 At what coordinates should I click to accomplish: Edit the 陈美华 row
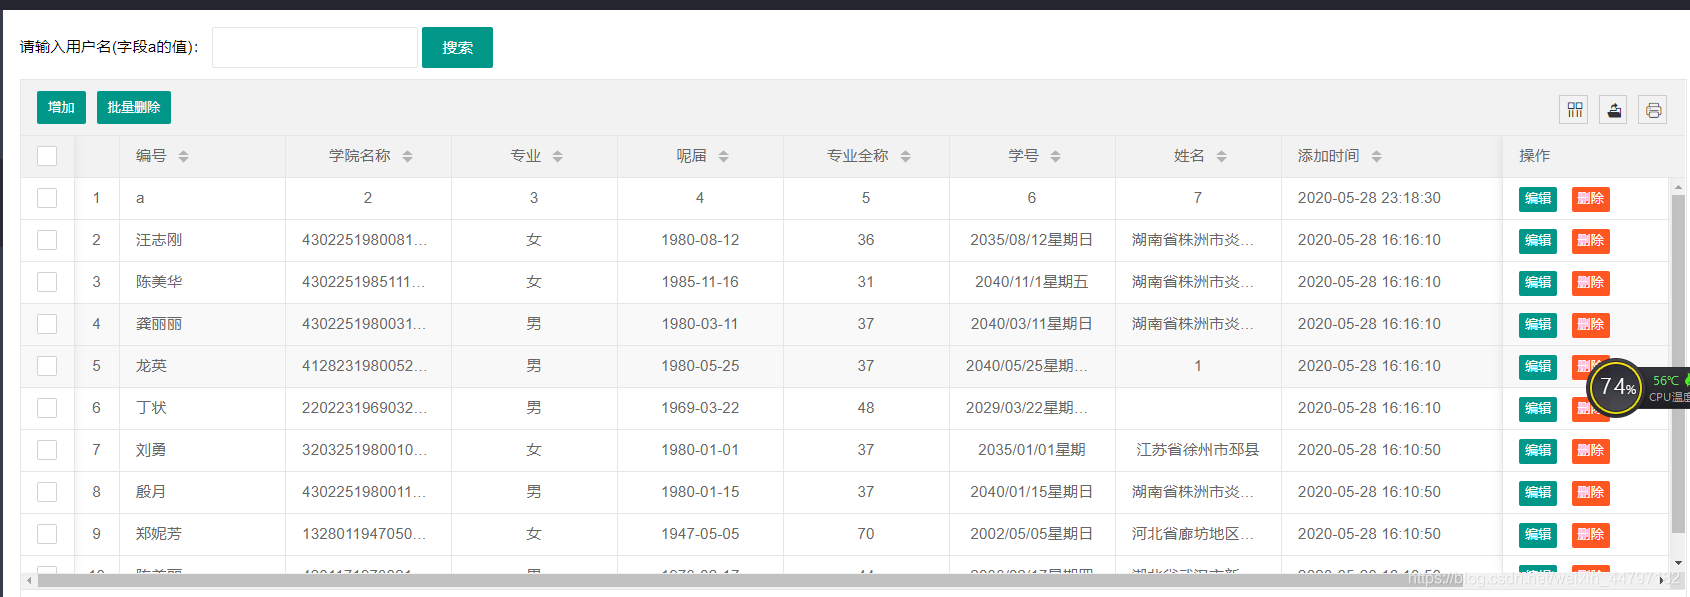[1538, 283]
